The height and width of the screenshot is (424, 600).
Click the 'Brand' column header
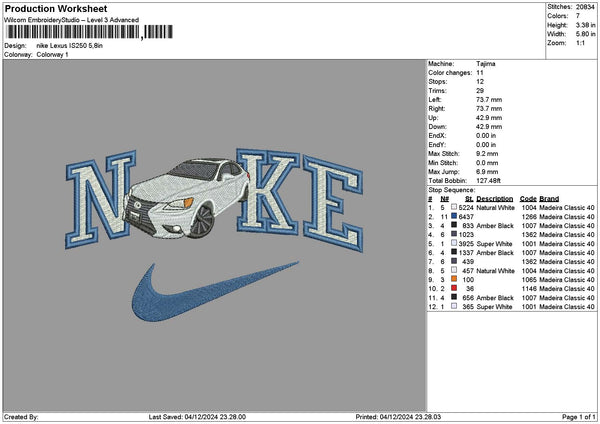549,199
